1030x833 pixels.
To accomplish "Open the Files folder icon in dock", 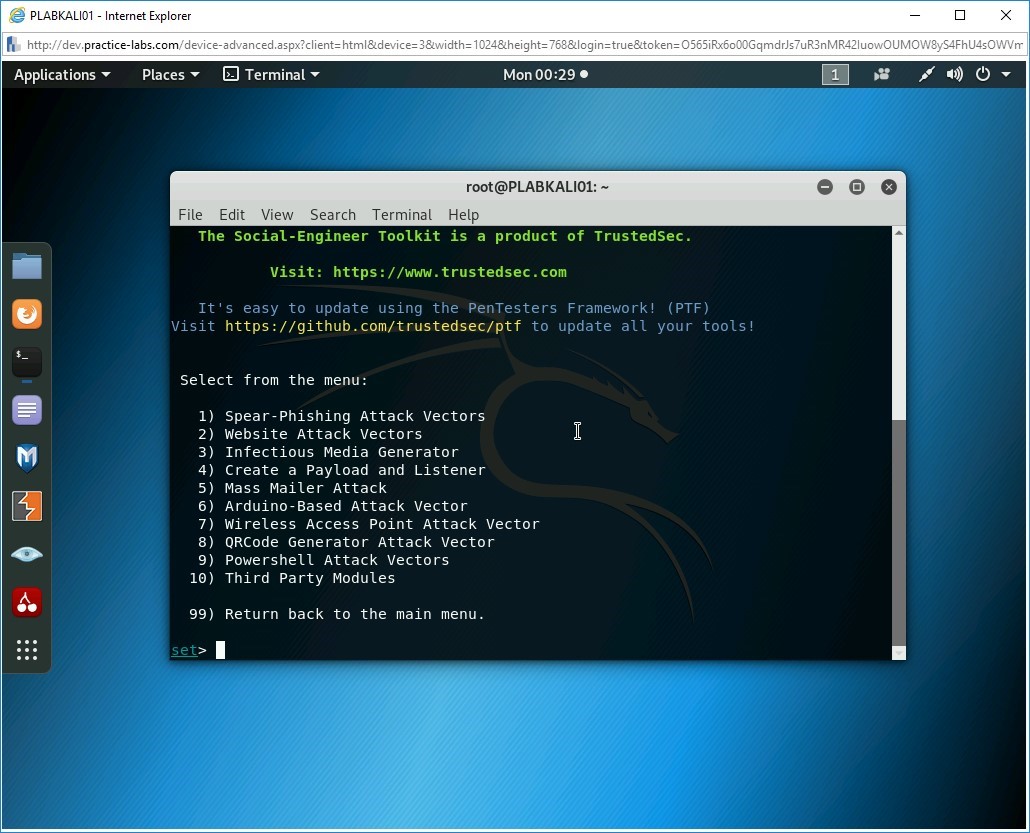I will tap(27, 266).
